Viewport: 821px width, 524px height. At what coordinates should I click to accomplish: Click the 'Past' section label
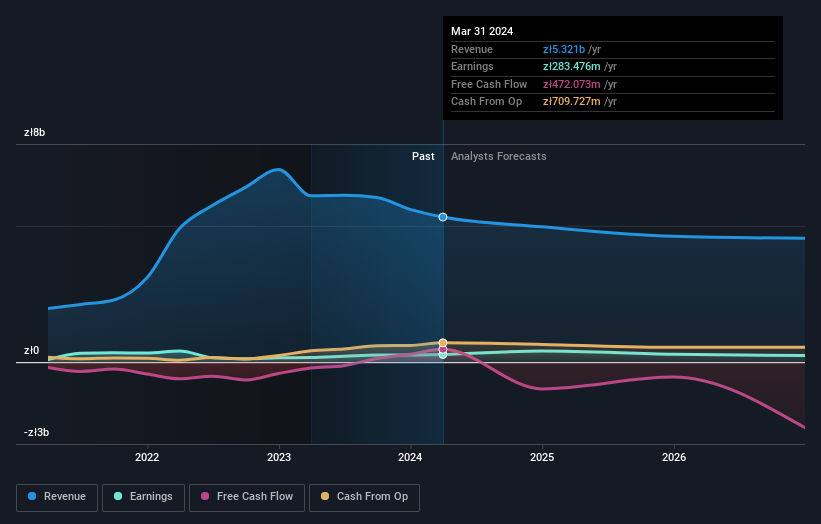(423, 156)
